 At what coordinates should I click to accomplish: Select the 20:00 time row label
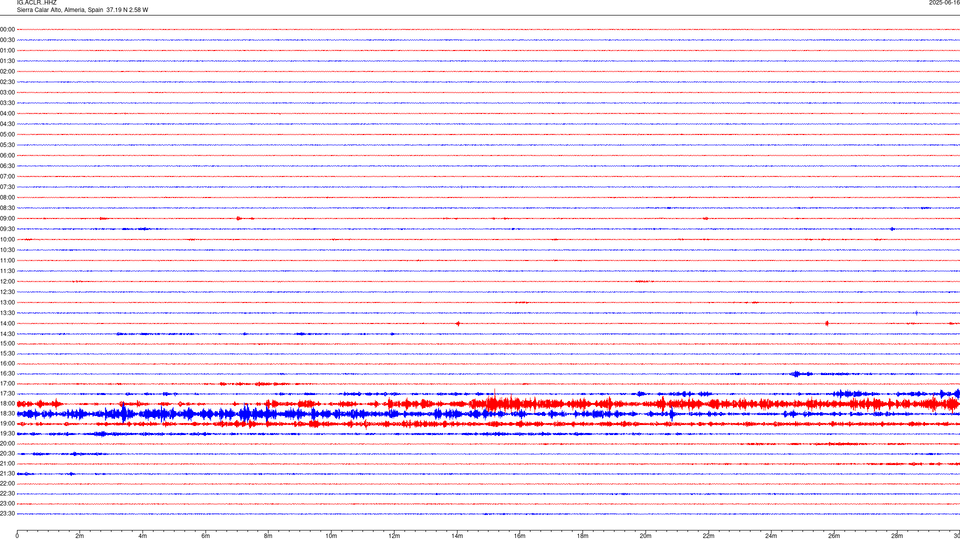point(7,443)
